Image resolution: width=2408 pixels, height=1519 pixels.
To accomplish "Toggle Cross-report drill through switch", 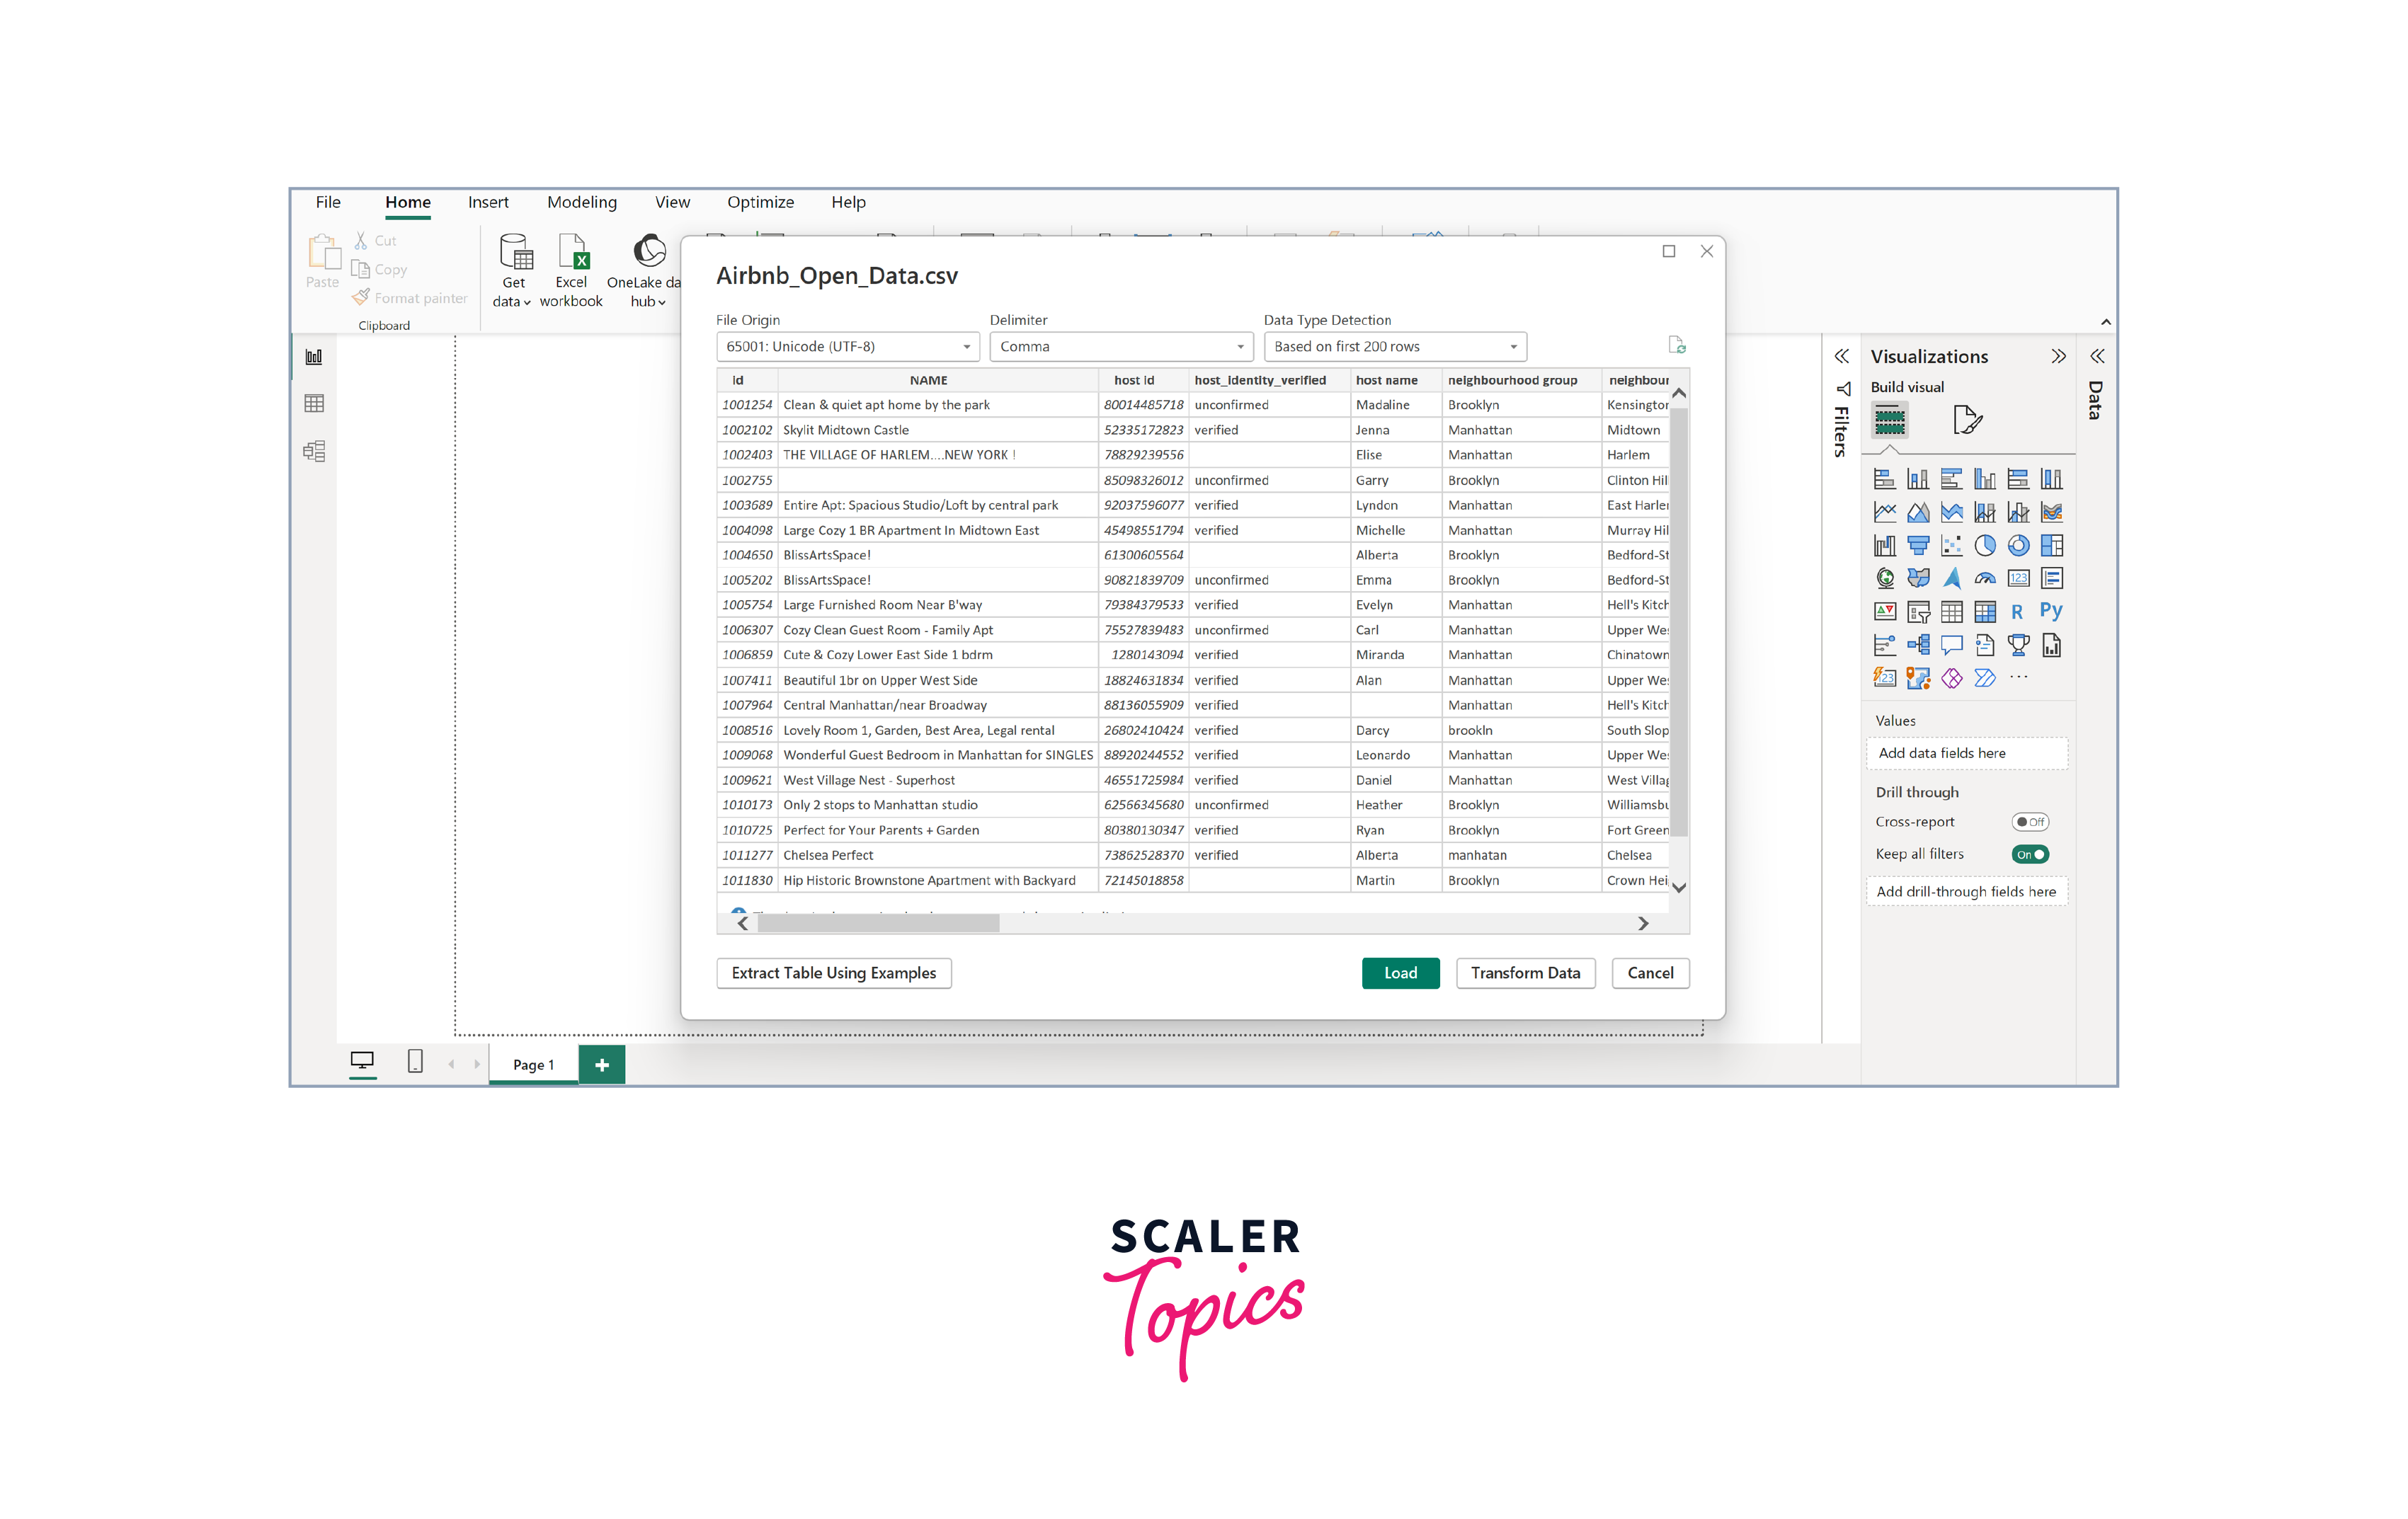I will [x=2029, y=822].
